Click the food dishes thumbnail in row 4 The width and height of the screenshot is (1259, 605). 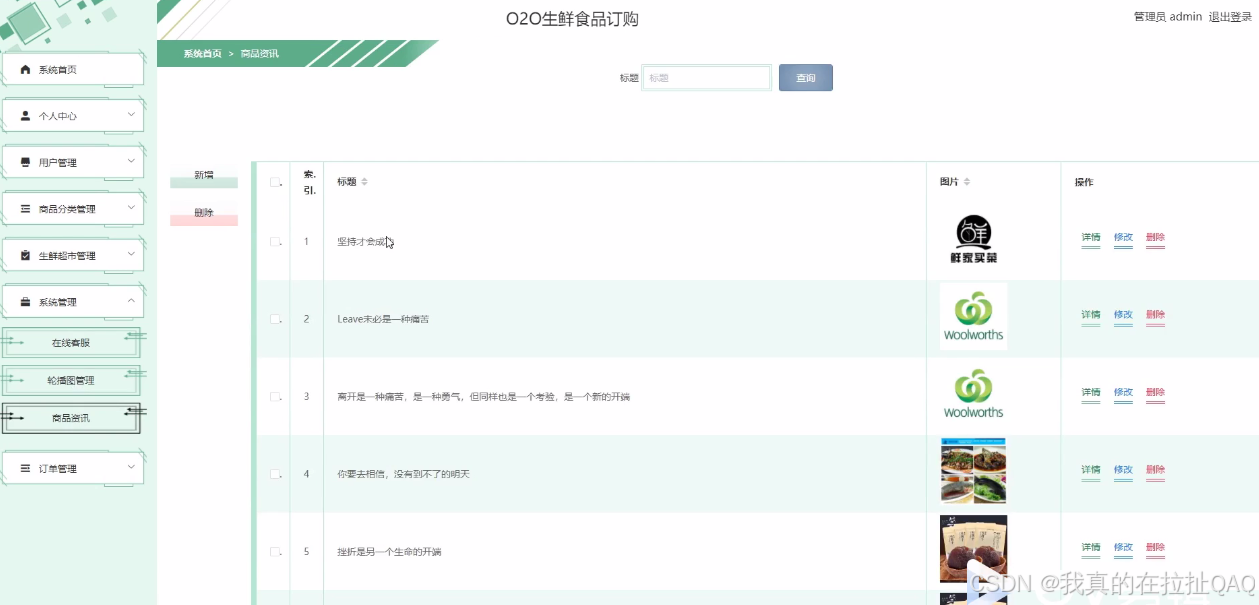tap(973, 471)
